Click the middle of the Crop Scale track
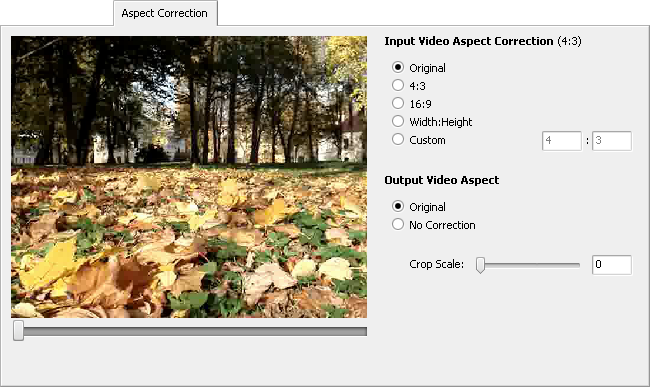This screenshot has width=650, height=387. point(528,265)
